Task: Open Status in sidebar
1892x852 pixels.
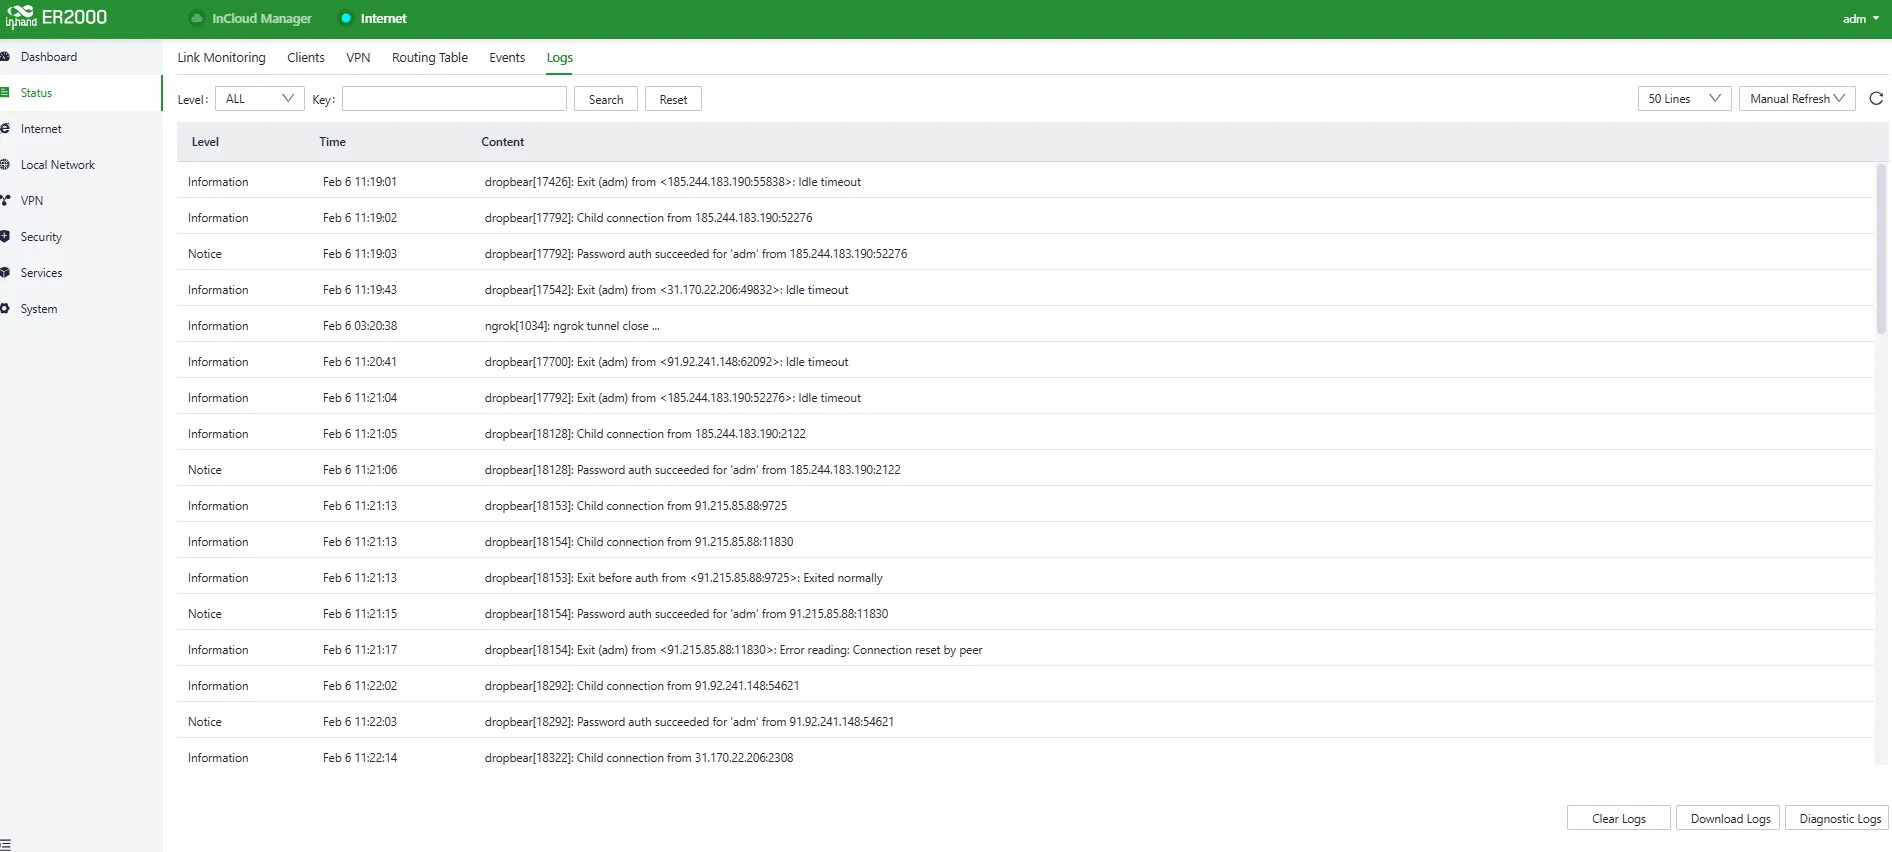Action: (x=36, y=93)
